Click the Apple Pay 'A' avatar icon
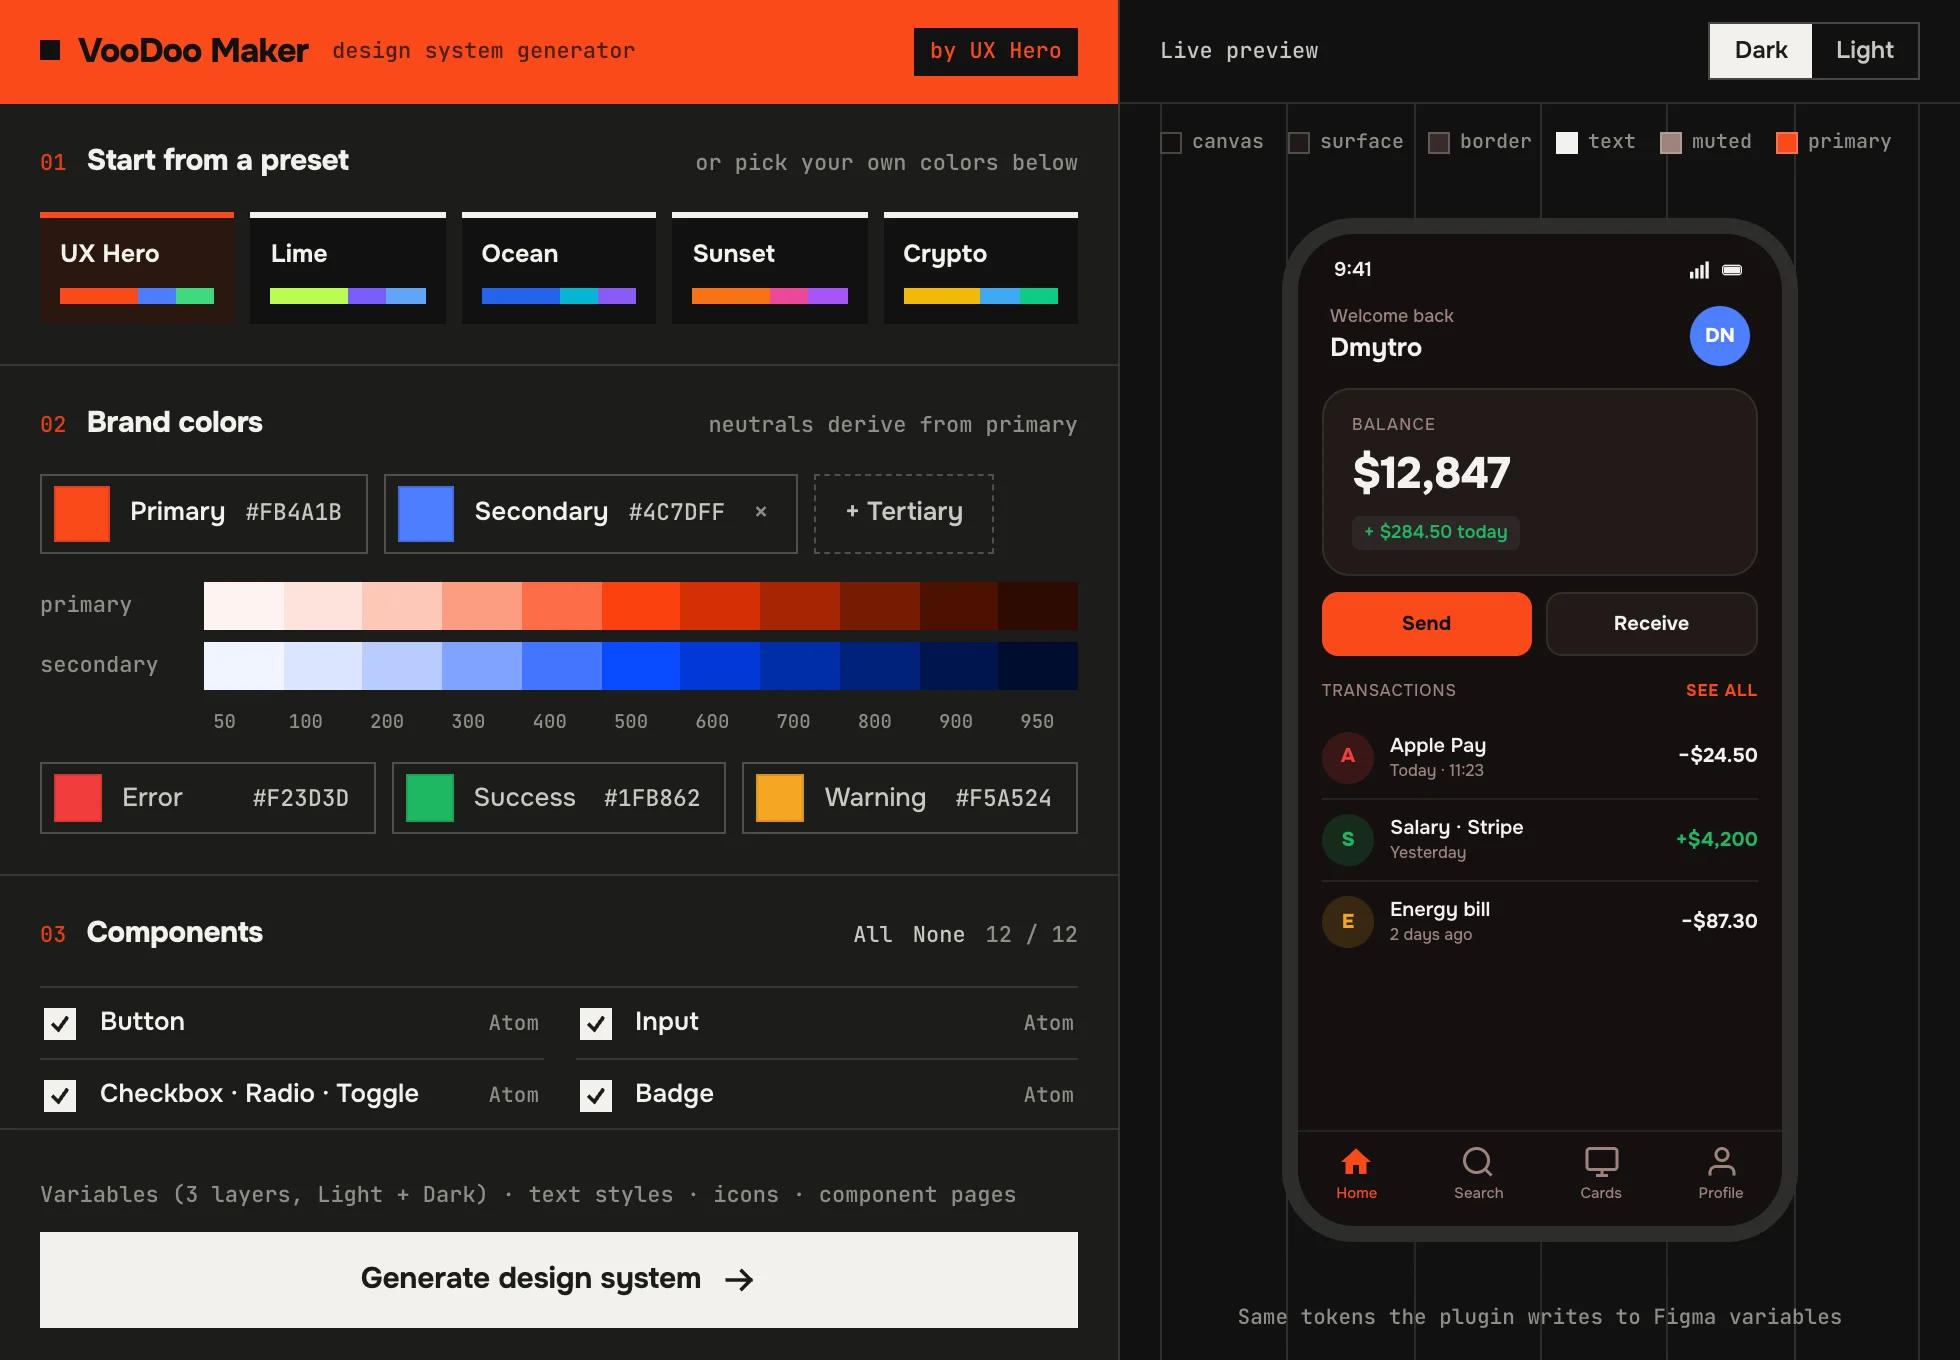 point(1348,757)
